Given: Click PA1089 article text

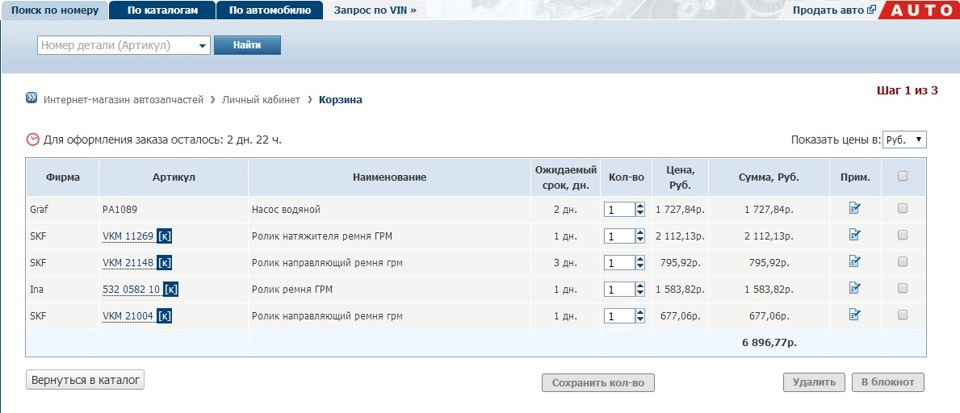Looking at the screenshot, I should [120, 210].
